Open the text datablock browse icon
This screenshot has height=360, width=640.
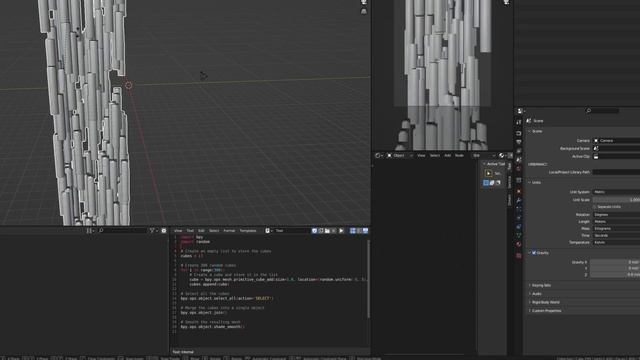268,231
